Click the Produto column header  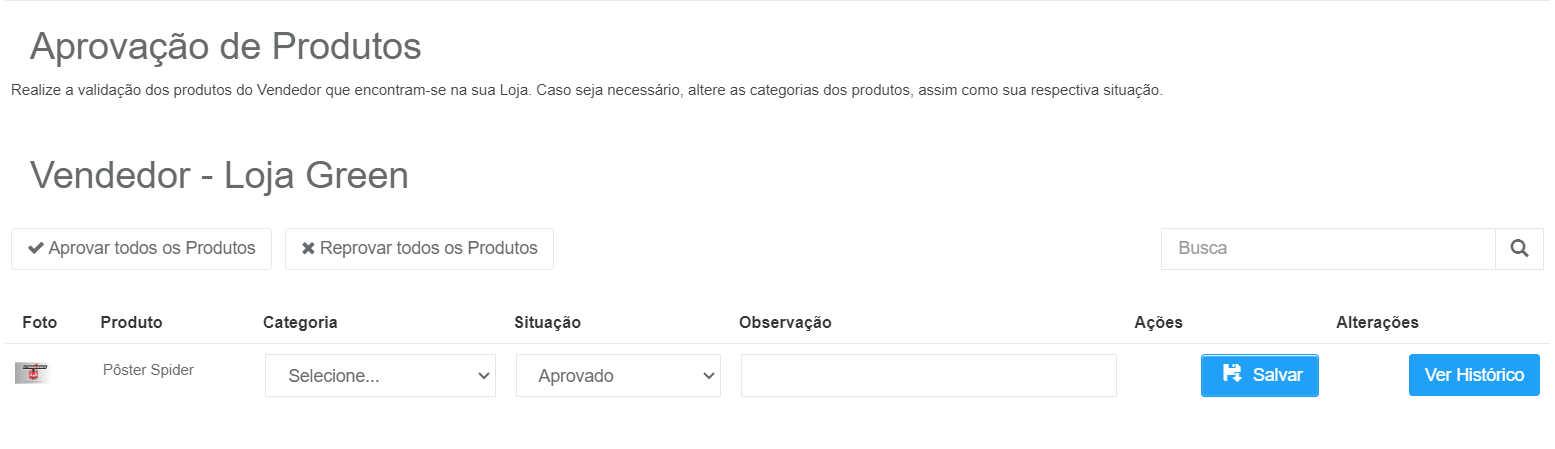131,322
